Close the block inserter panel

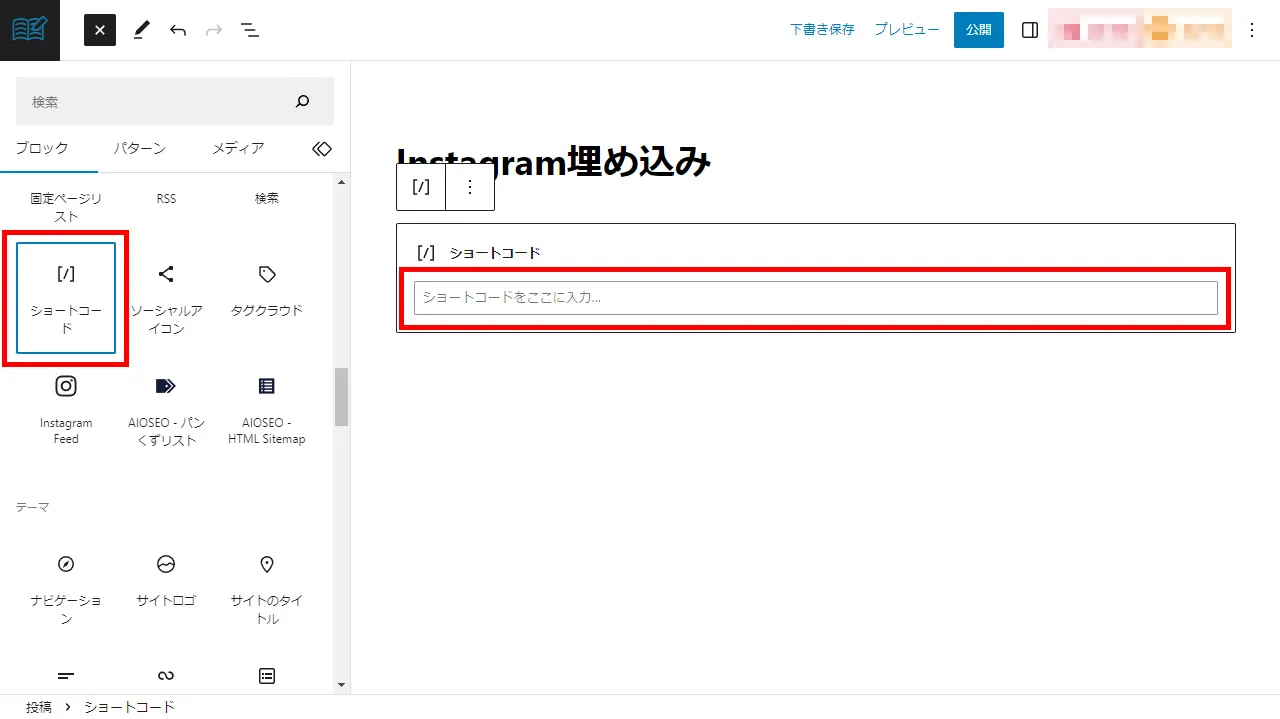[x=100, y=30]
